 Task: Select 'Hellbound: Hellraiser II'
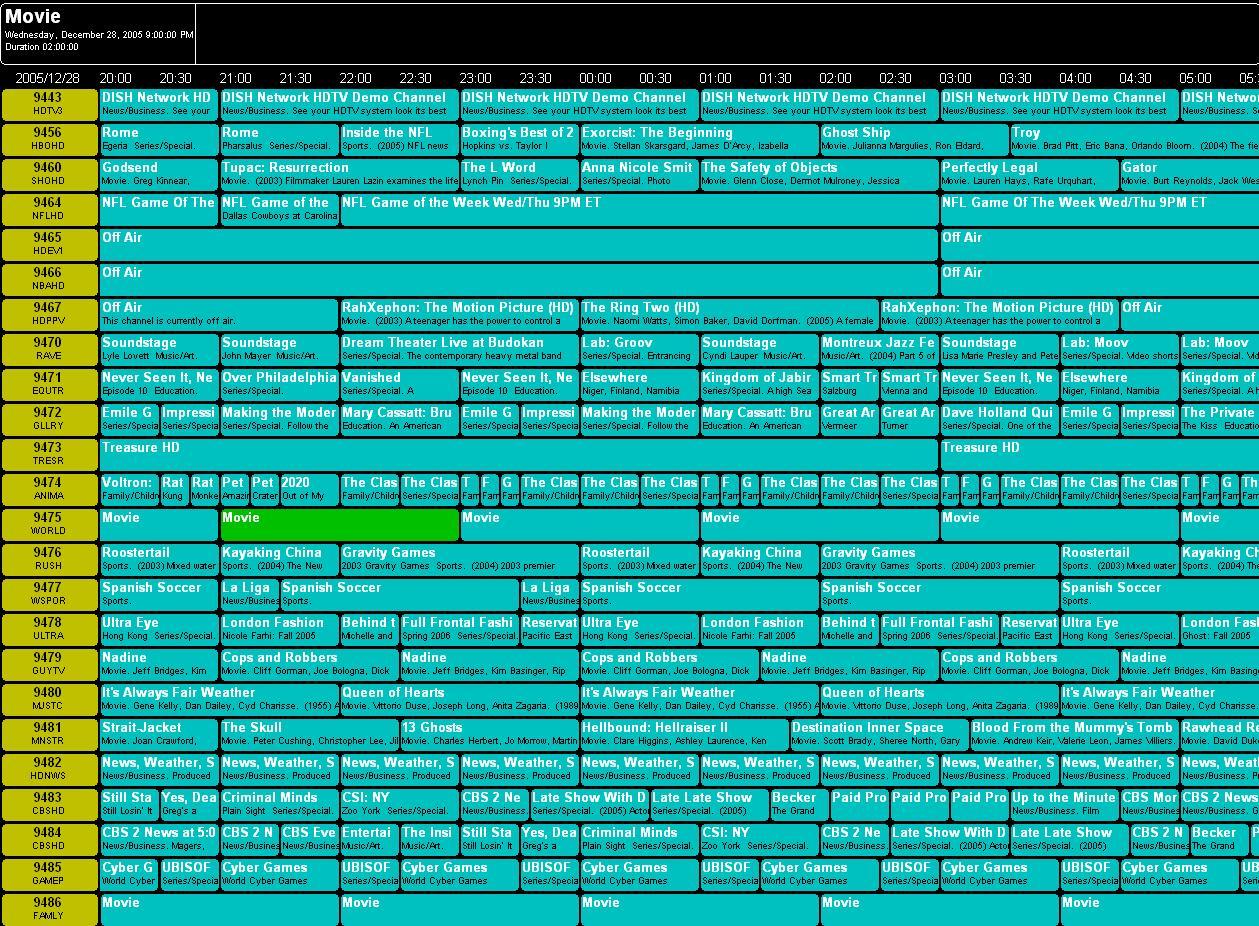coord(685,735)
